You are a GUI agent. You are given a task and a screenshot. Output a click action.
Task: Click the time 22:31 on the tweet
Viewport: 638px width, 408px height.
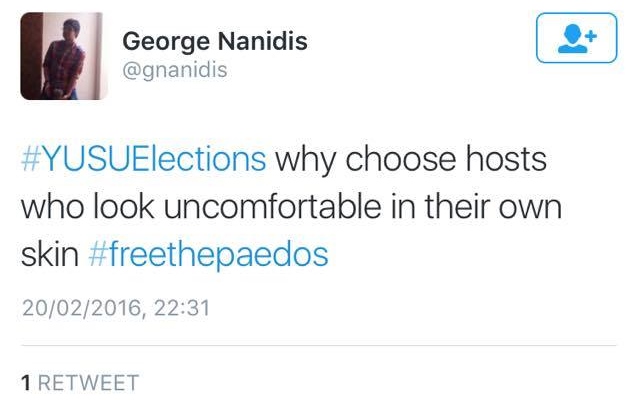tap(182, 308)
